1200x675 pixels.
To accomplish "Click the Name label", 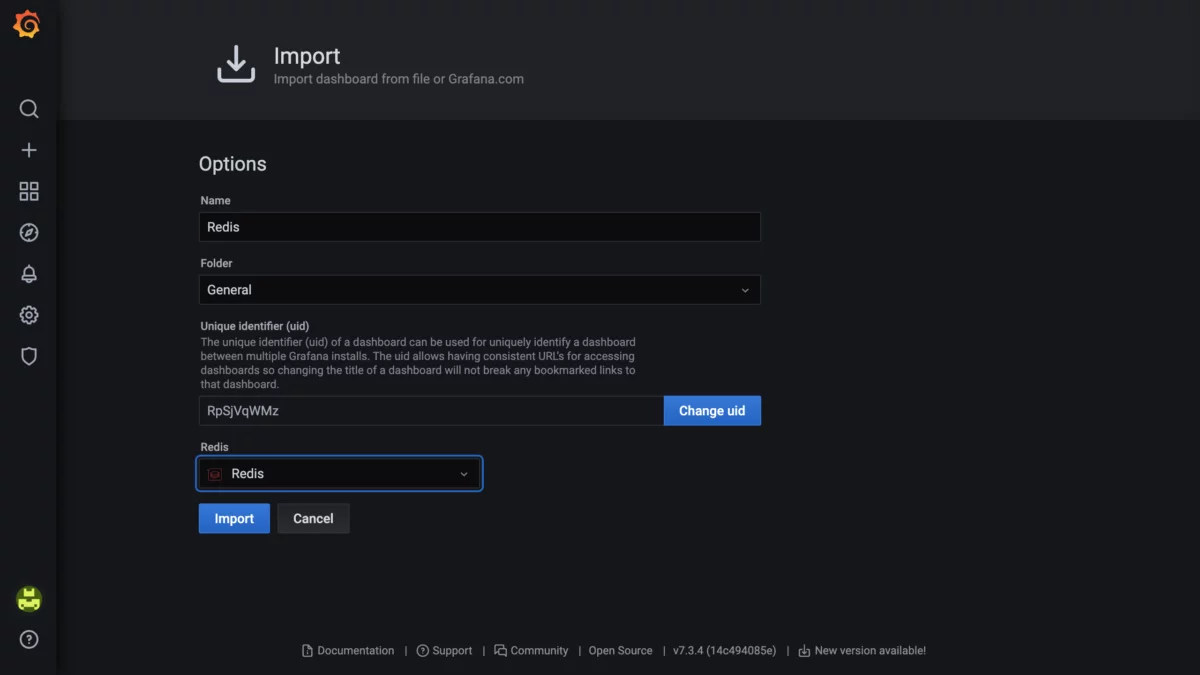I will coord(215,201).
